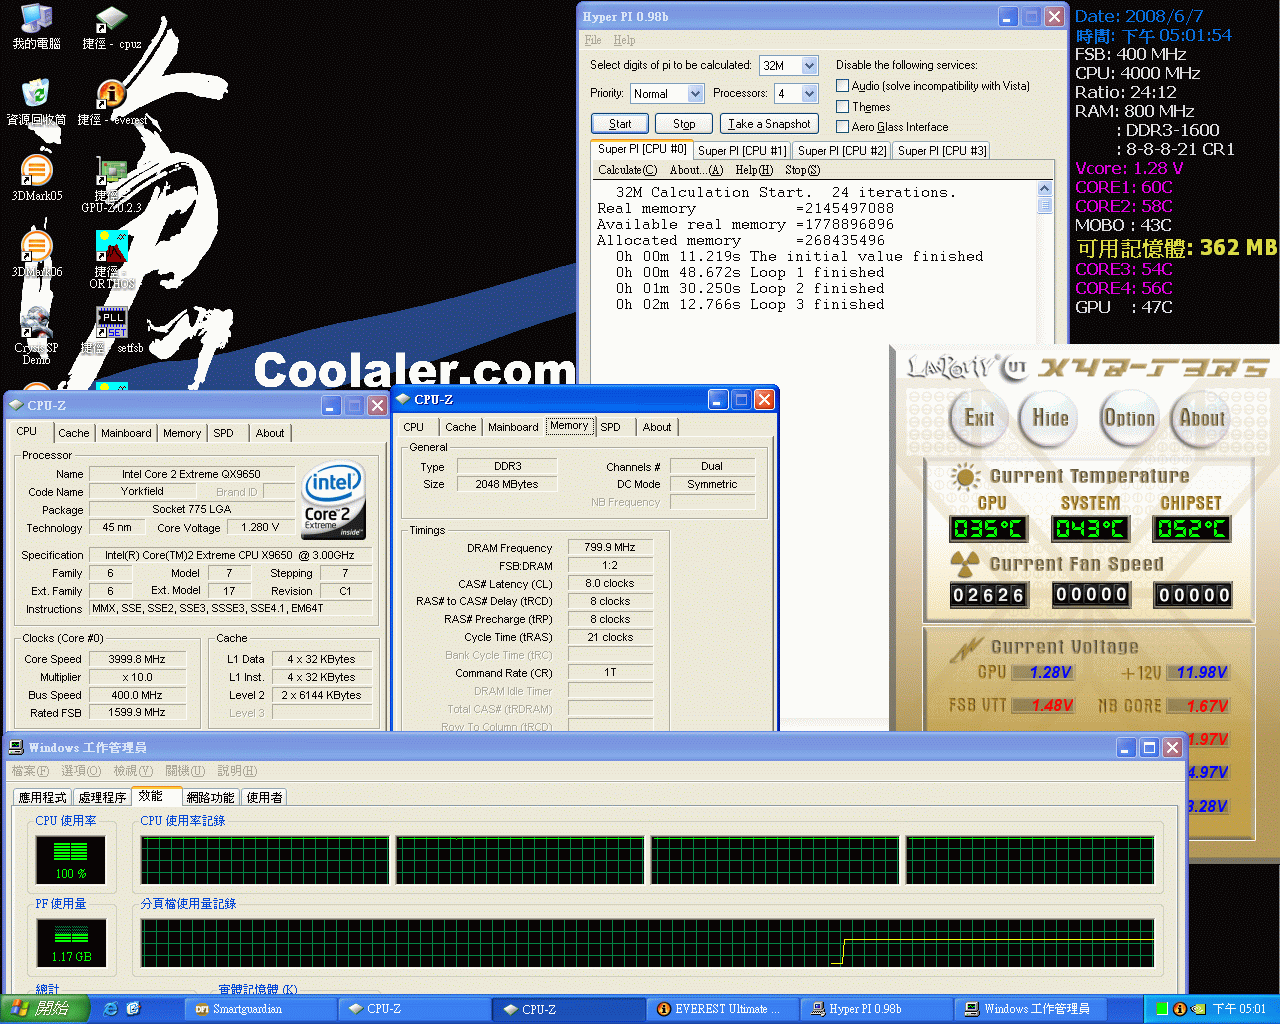This screenshot has width=1280, height=1024.
Task: Open the ORTHOS shortcut desktop icon
Action: click(x=111, y=260)
